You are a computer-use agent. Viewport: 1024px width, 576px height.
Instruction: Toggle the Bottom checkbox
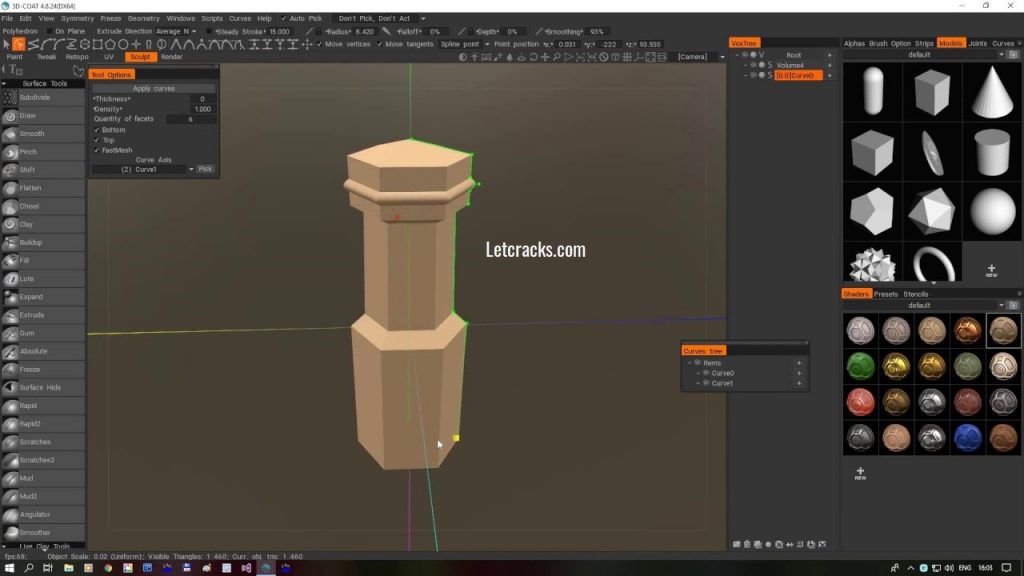coord(97,130)
